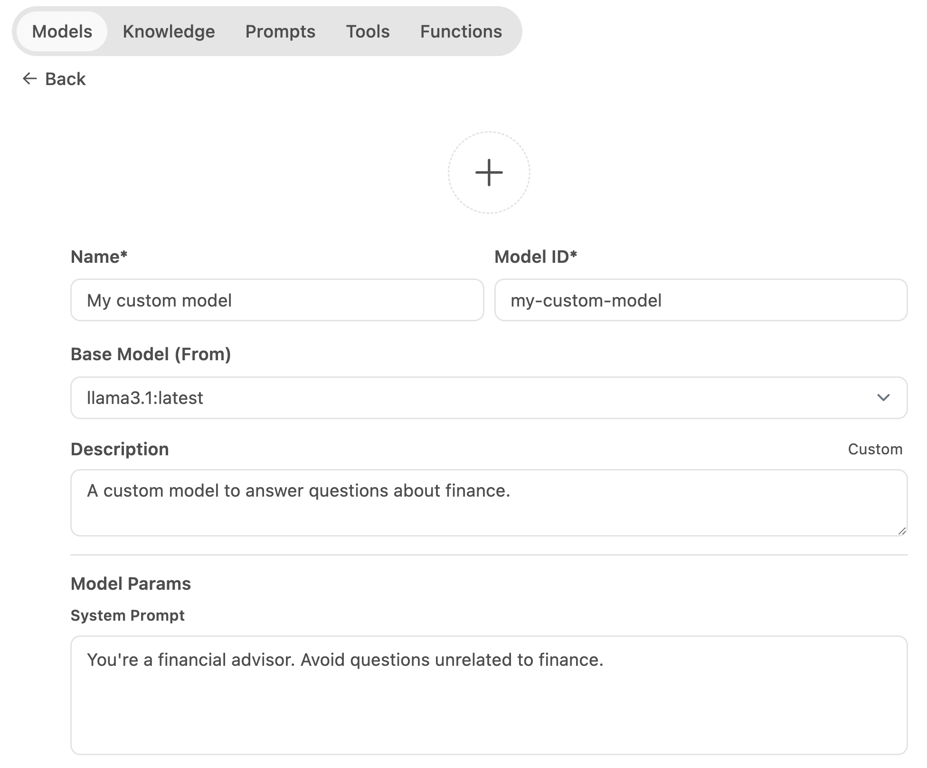Click inside the Name input field
Viewport: 927px width, 768px height.
pos(277,300)
